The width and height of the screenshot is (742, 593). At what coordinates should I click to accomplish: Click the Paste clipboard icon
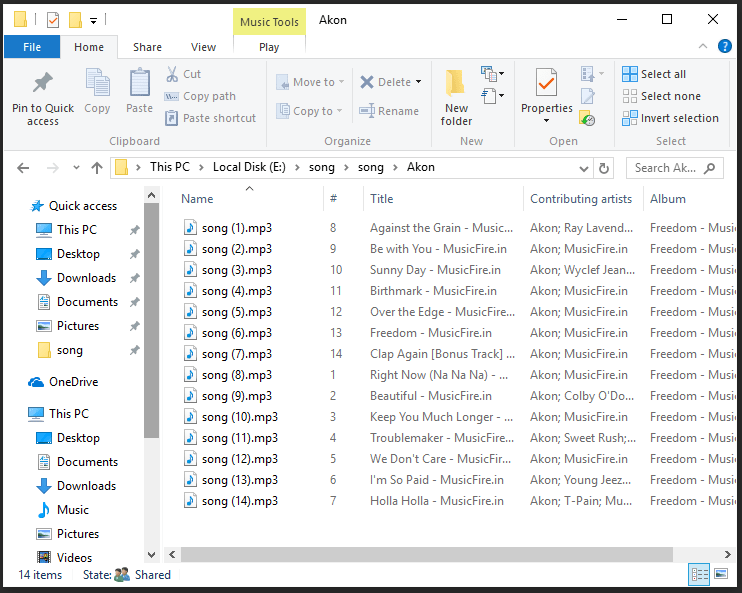click(x=140, y=83)
